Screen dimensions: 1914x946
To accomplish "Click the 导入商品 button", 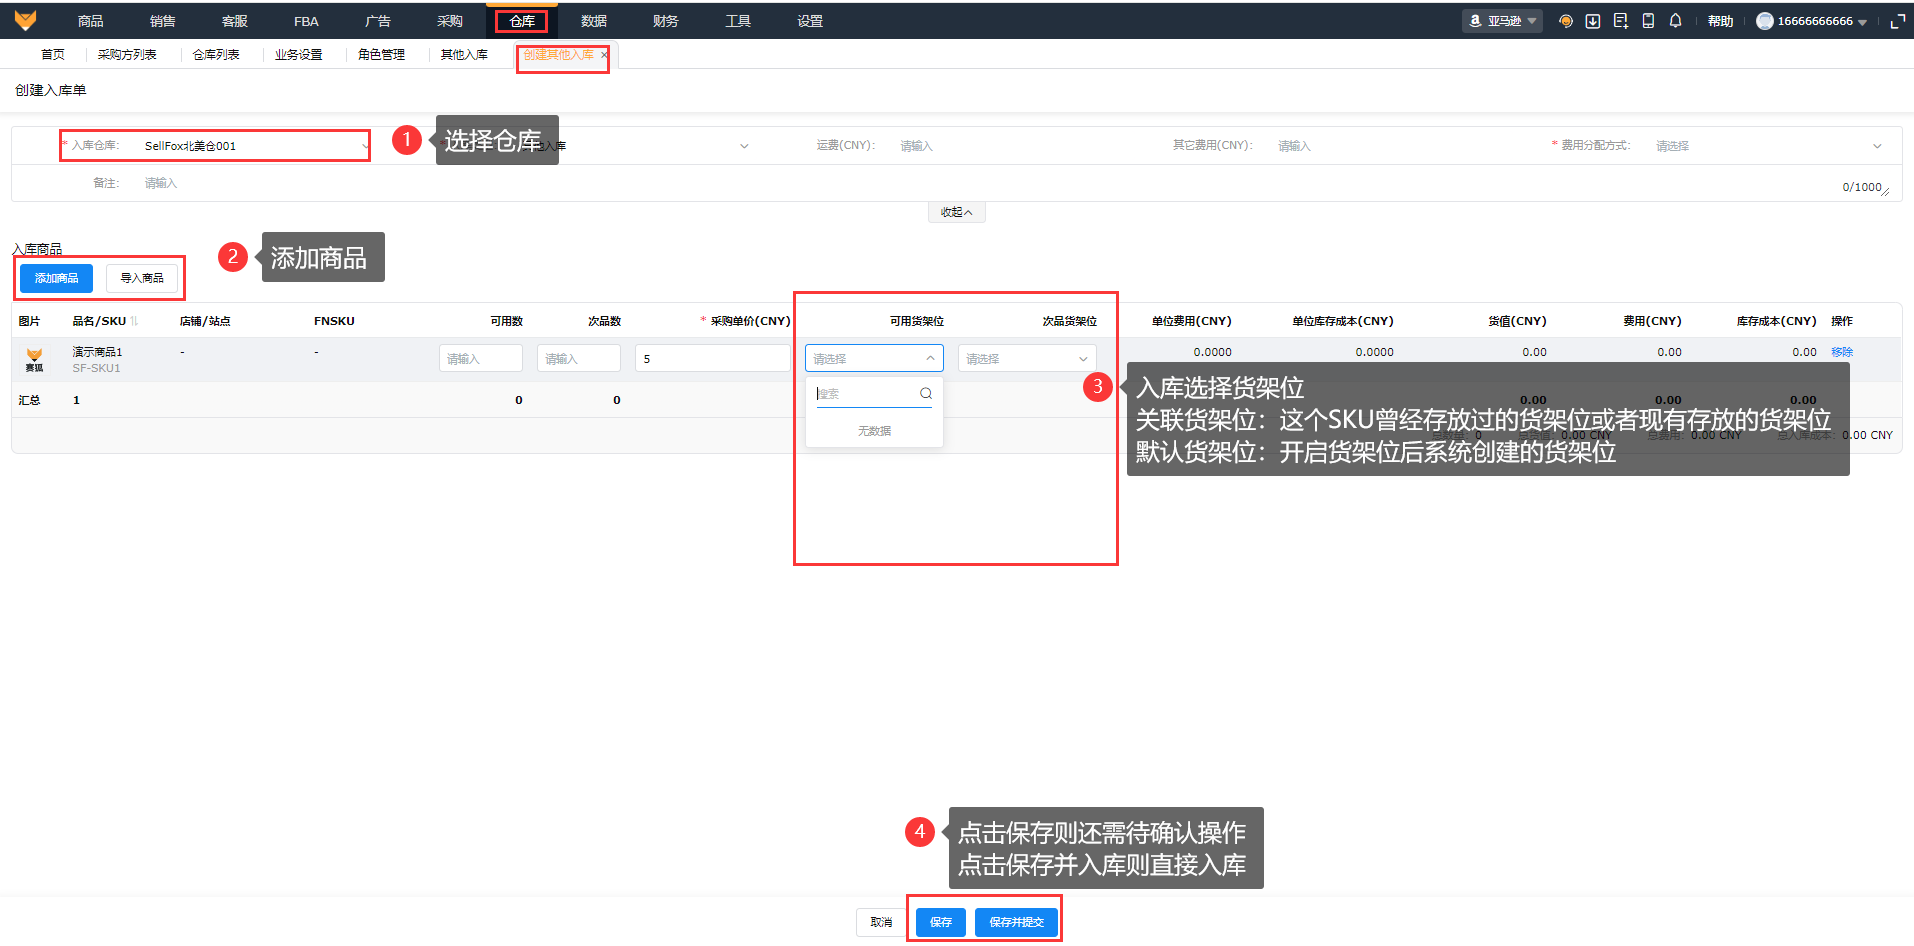I will coord(142,278).
